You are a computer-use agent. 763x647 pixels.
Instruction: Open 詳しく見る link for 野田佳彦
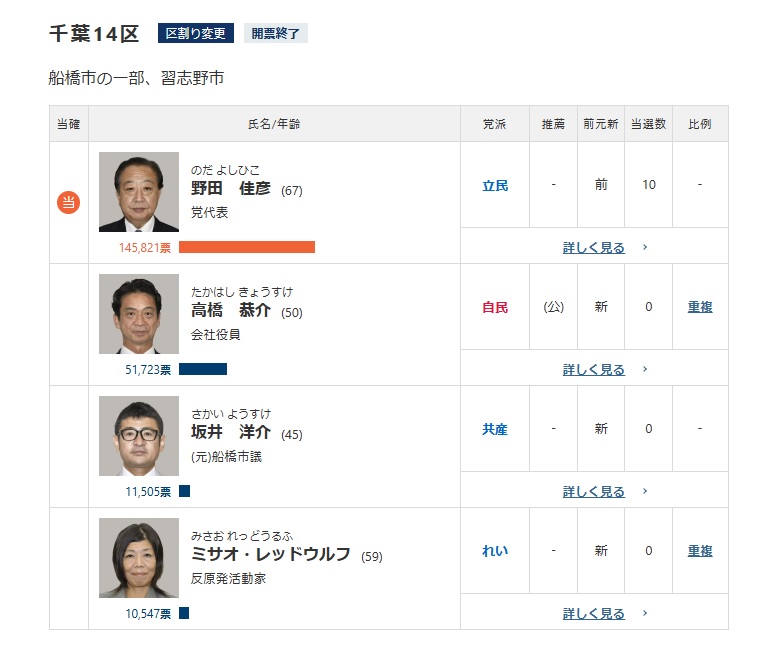tap(593, 247)
